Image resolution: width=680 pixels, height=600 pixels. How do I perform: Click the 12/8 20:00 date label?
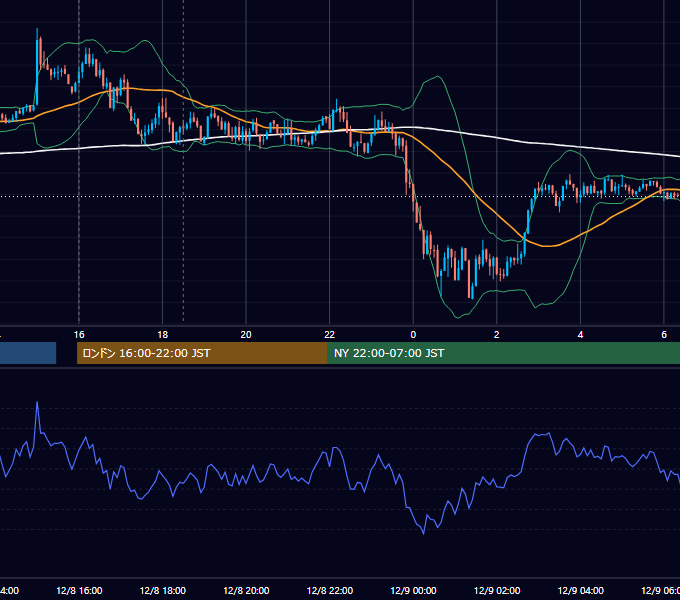click(x=246, y=590)
